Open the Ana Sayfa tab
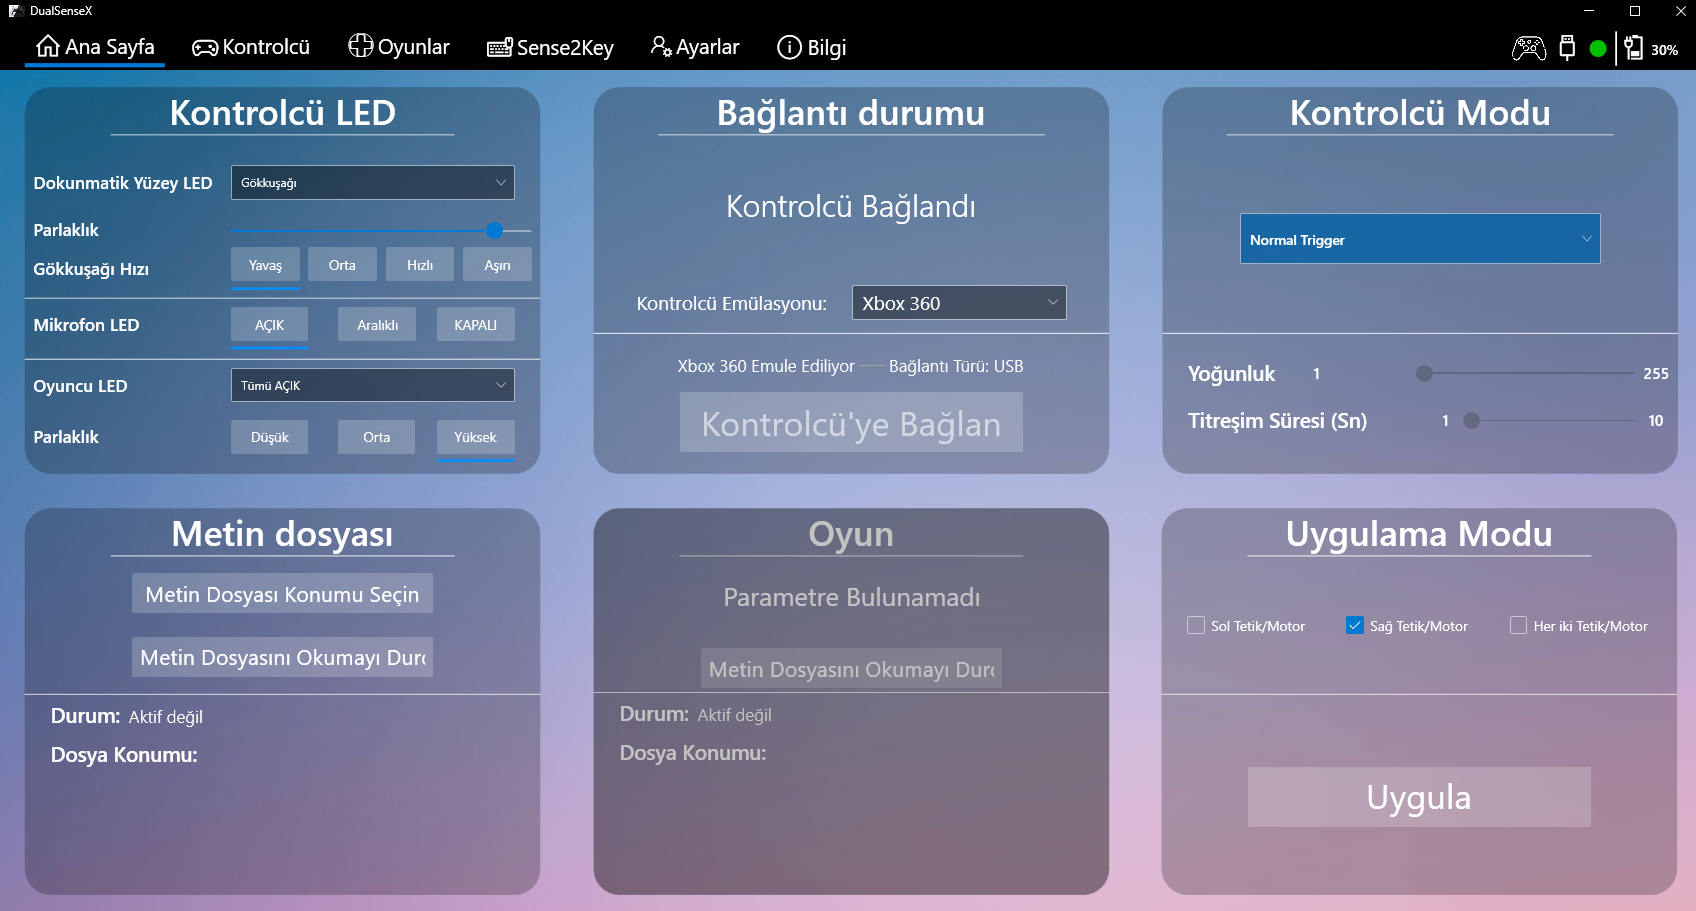Viewport: 1696px width, 911px height. click(x=95, y=47)
